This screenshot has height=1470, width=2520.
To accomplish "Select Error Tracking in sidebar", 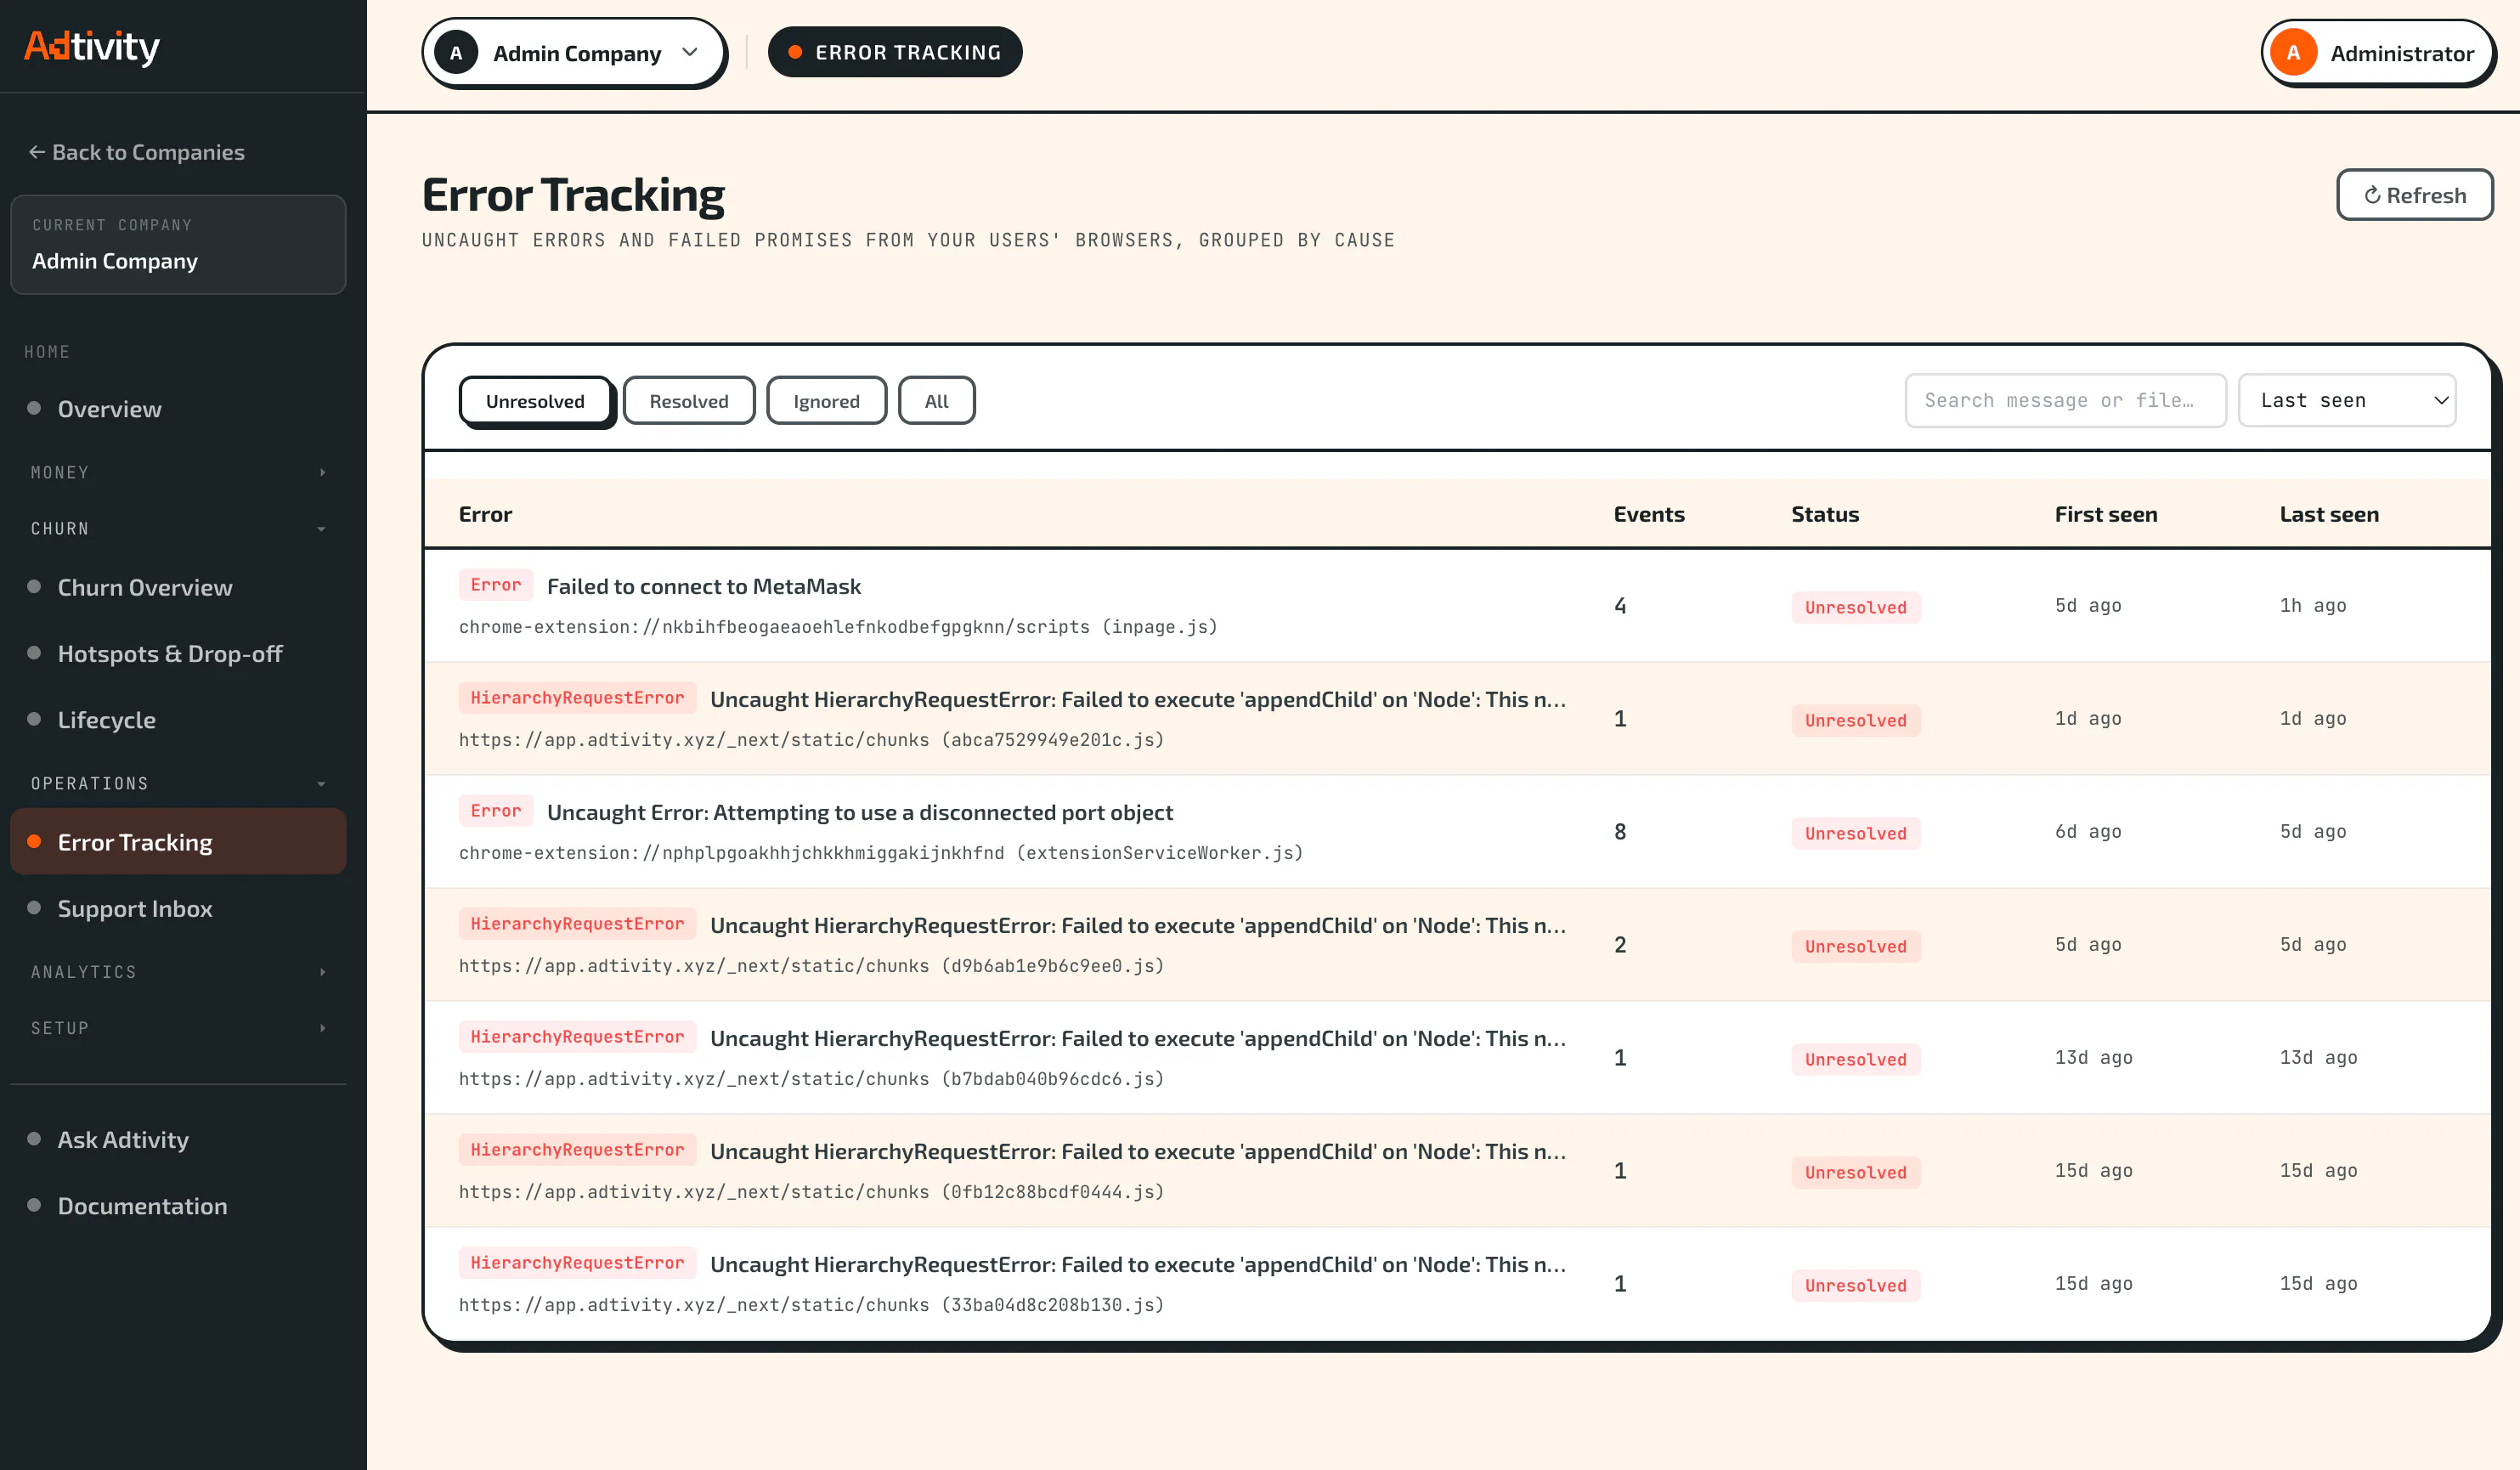I will click(x=178, y=842).
